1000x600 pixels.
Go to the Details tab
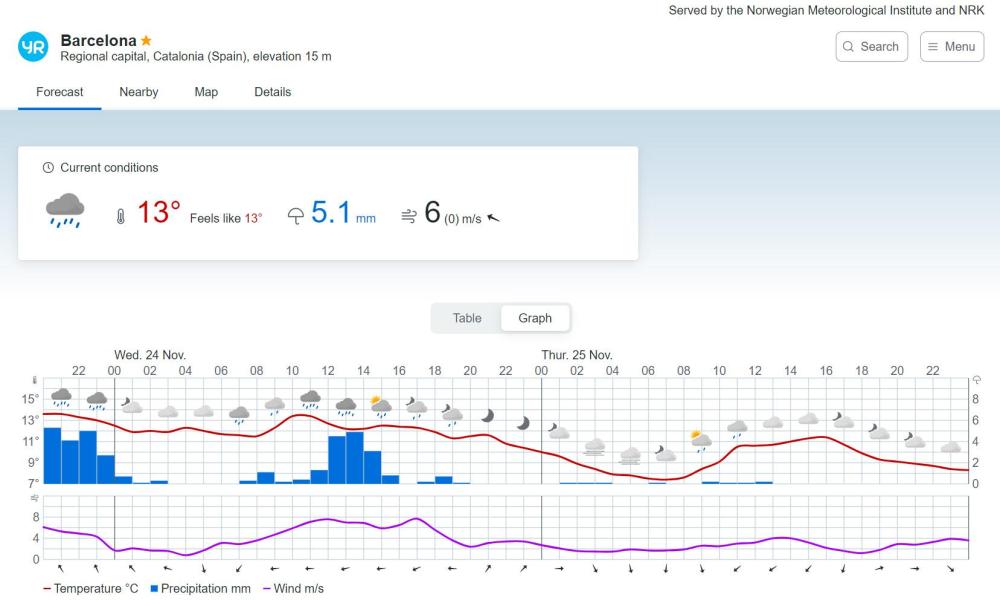point(272,92)
